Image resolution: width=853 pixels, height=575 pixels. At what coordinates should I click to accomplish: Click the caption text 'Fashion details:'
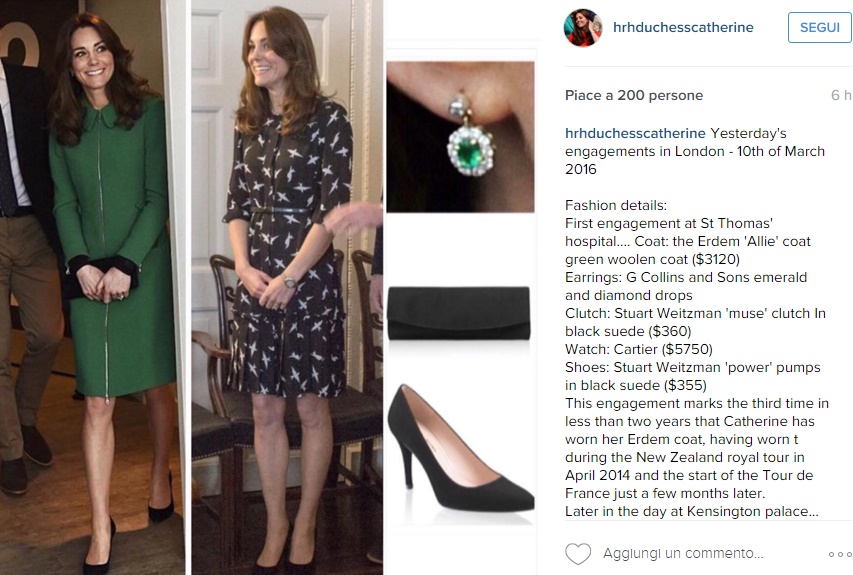click(616, 205)
